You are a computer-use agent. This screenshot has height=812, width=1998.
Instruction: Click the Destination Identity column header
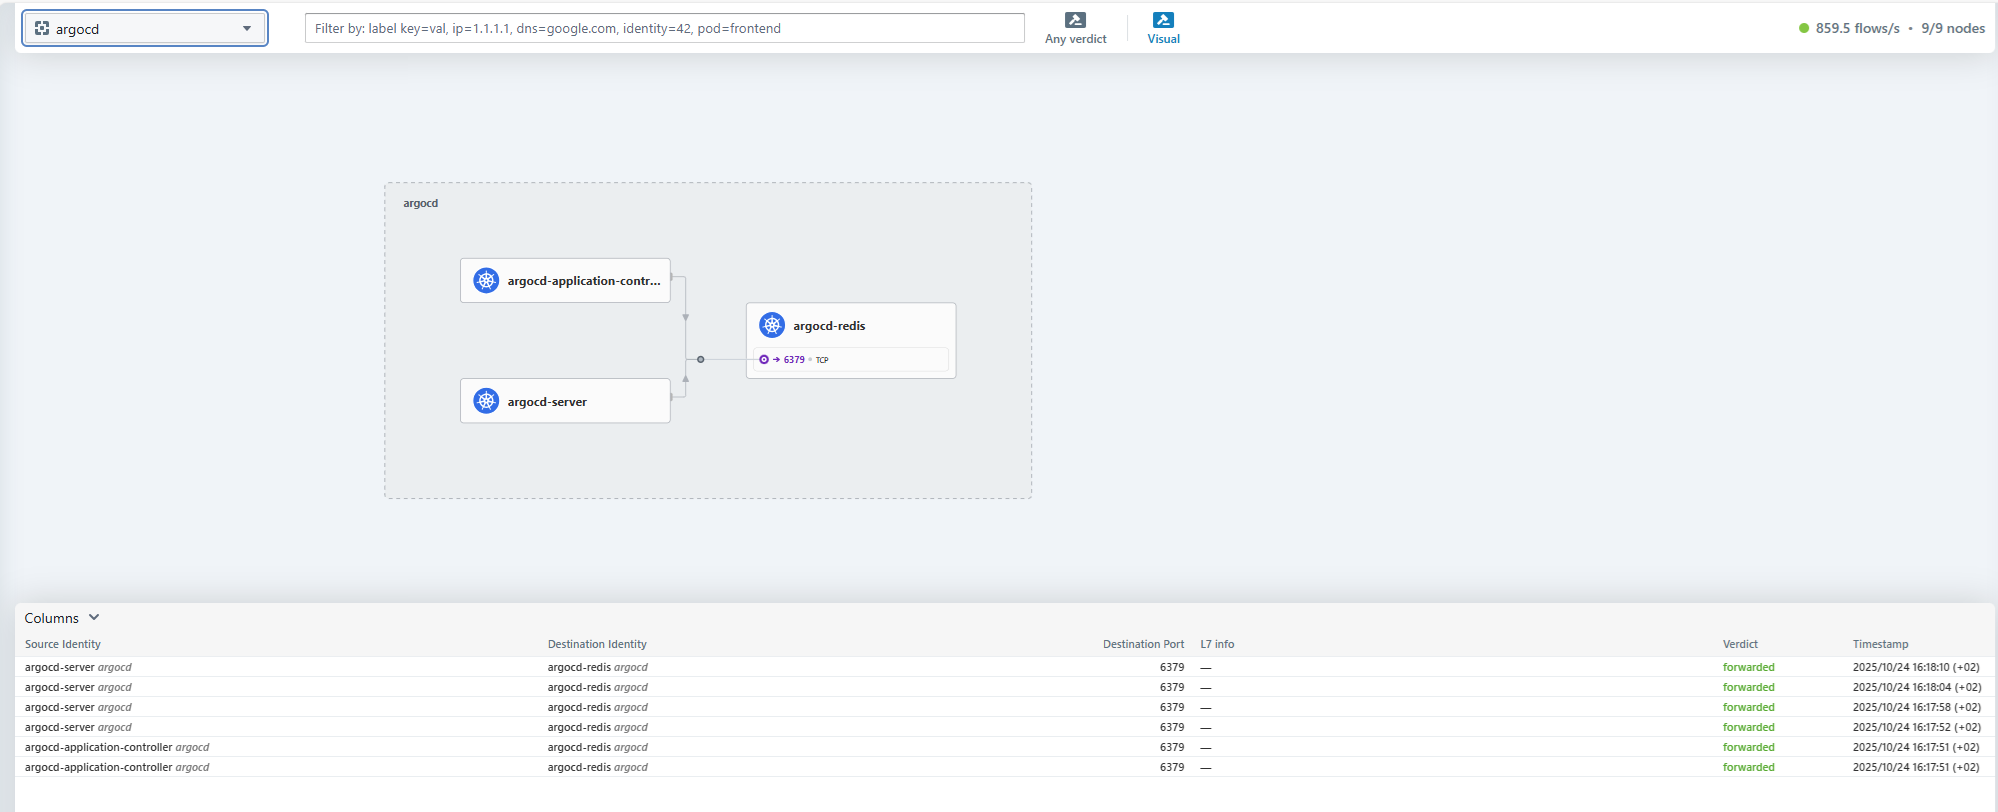pyautogui.click(x=597, y=644)
